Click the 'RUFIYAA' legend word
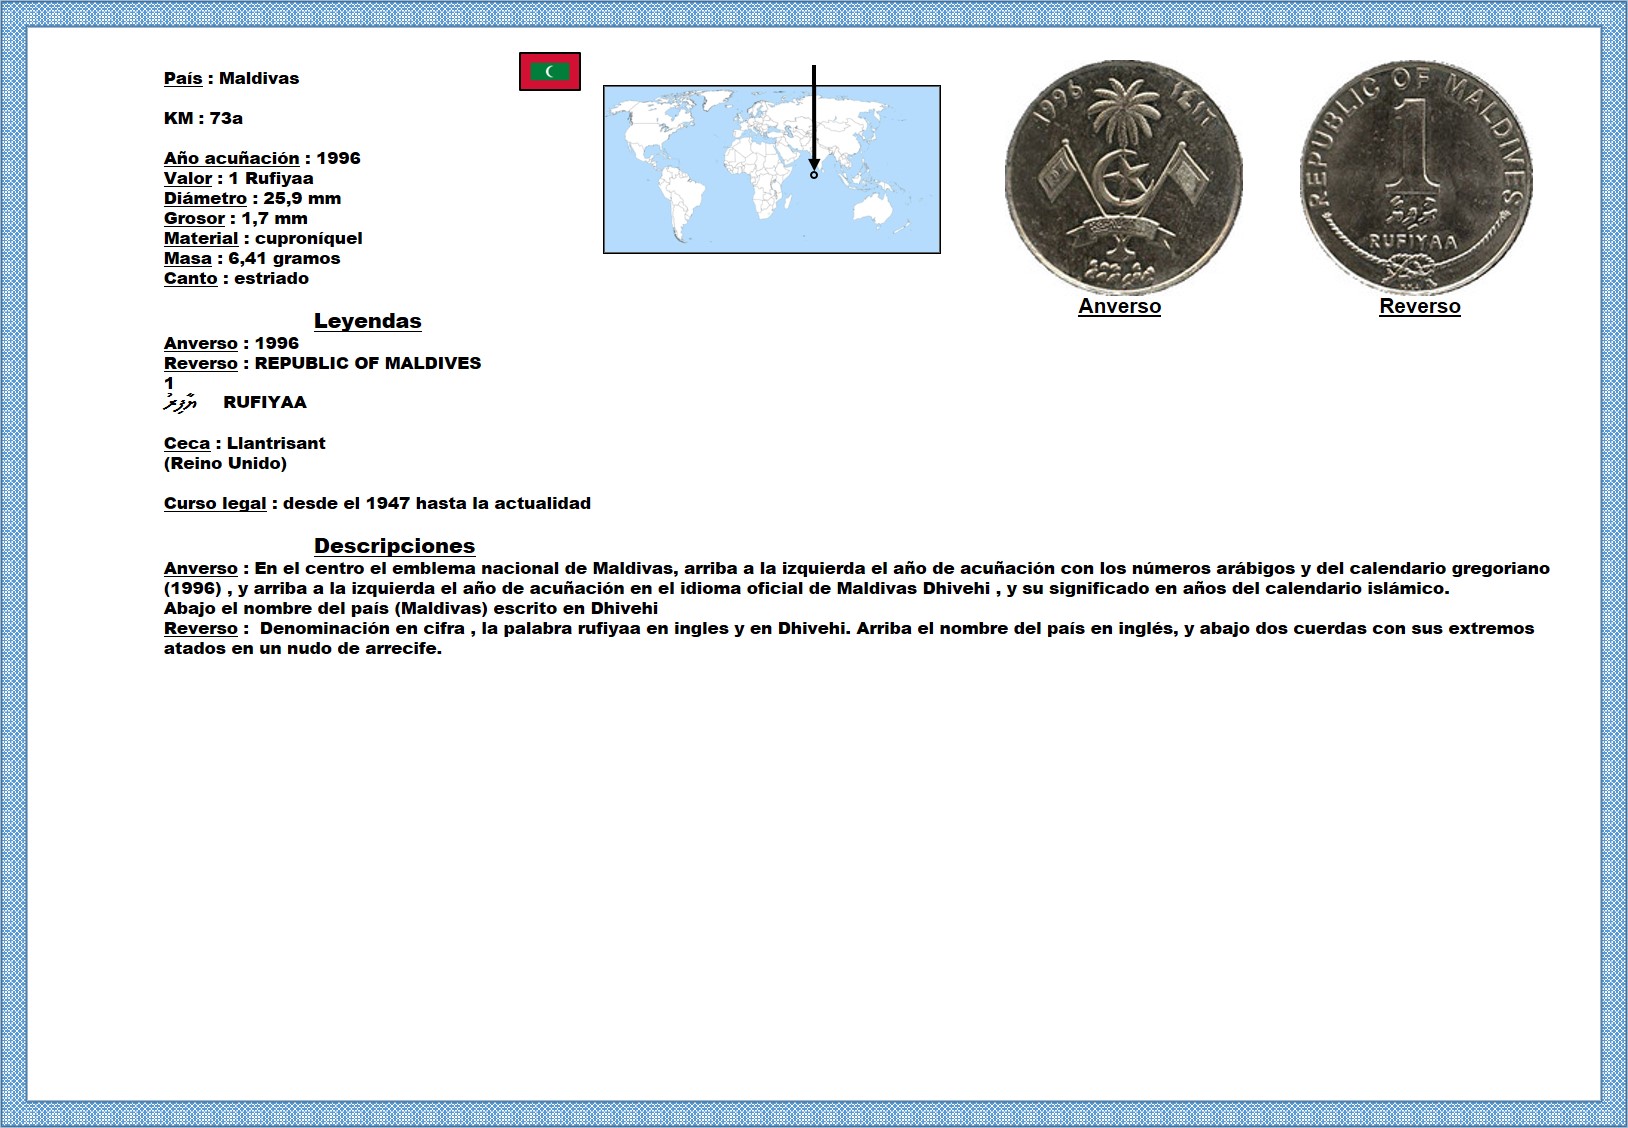 coord(265,402)
